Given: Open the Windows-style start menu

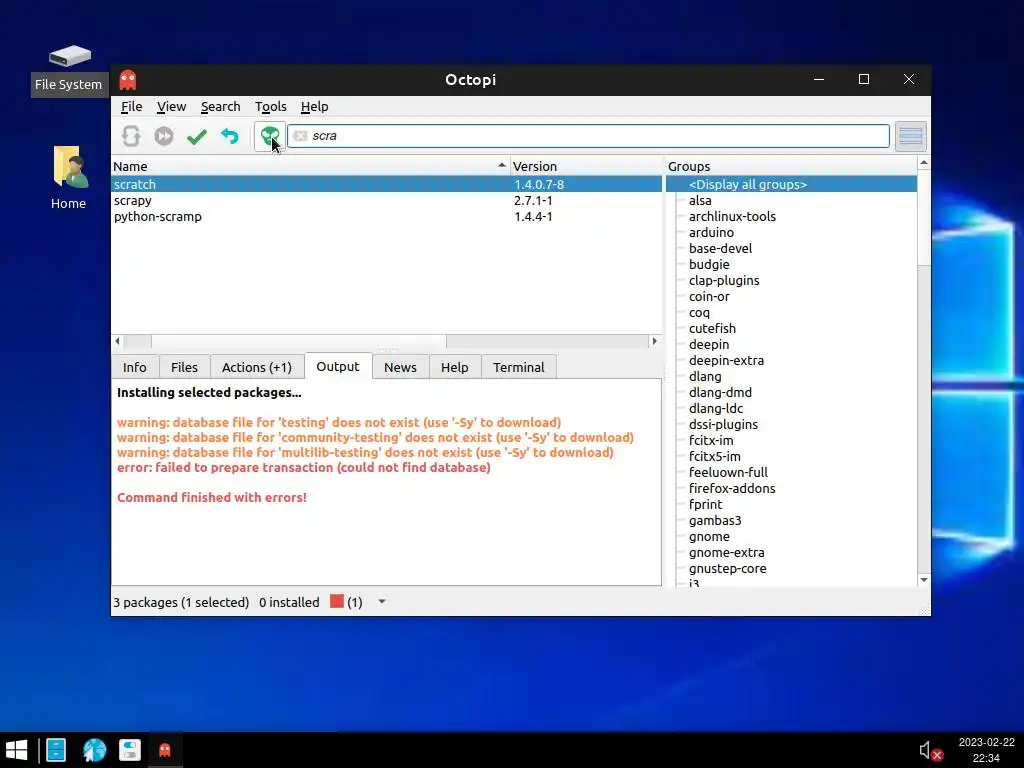Looking at the screenshot, I should (17, 750).
